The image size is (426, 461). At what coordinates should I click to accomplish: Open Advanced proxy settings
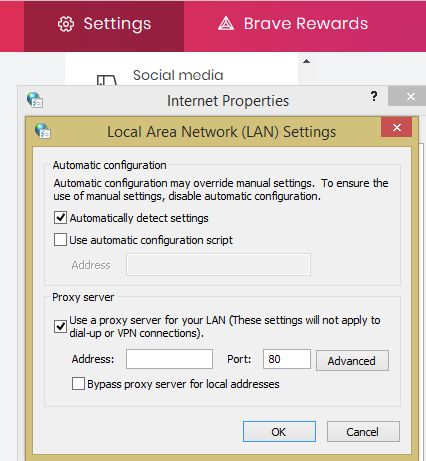pos(352,360)
